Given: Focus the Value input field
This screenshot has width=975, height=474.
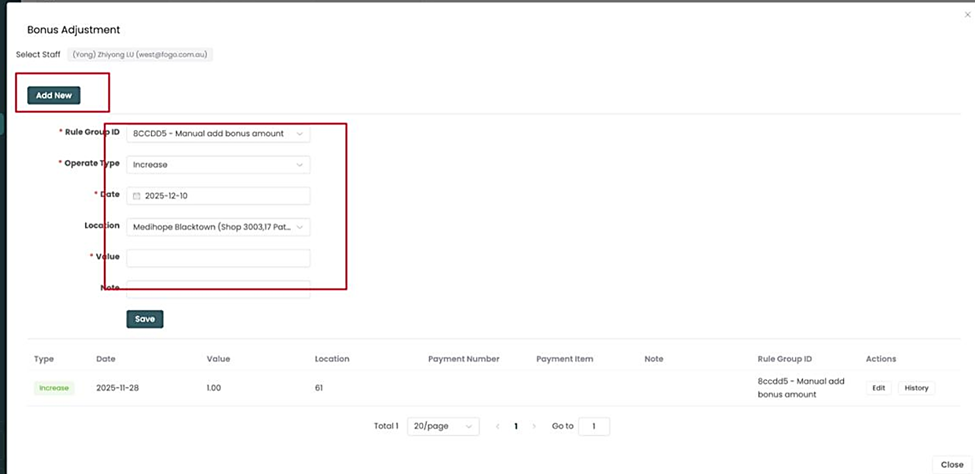Looking at the screenshot, I should [218, 258].
